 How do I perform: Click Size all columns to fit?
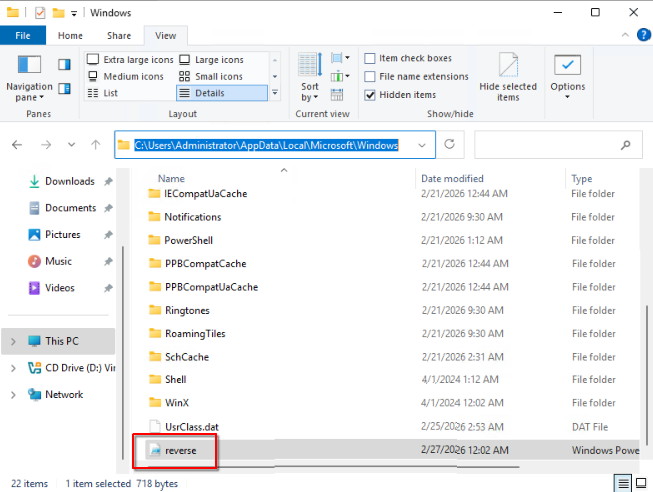coord(337,95)
